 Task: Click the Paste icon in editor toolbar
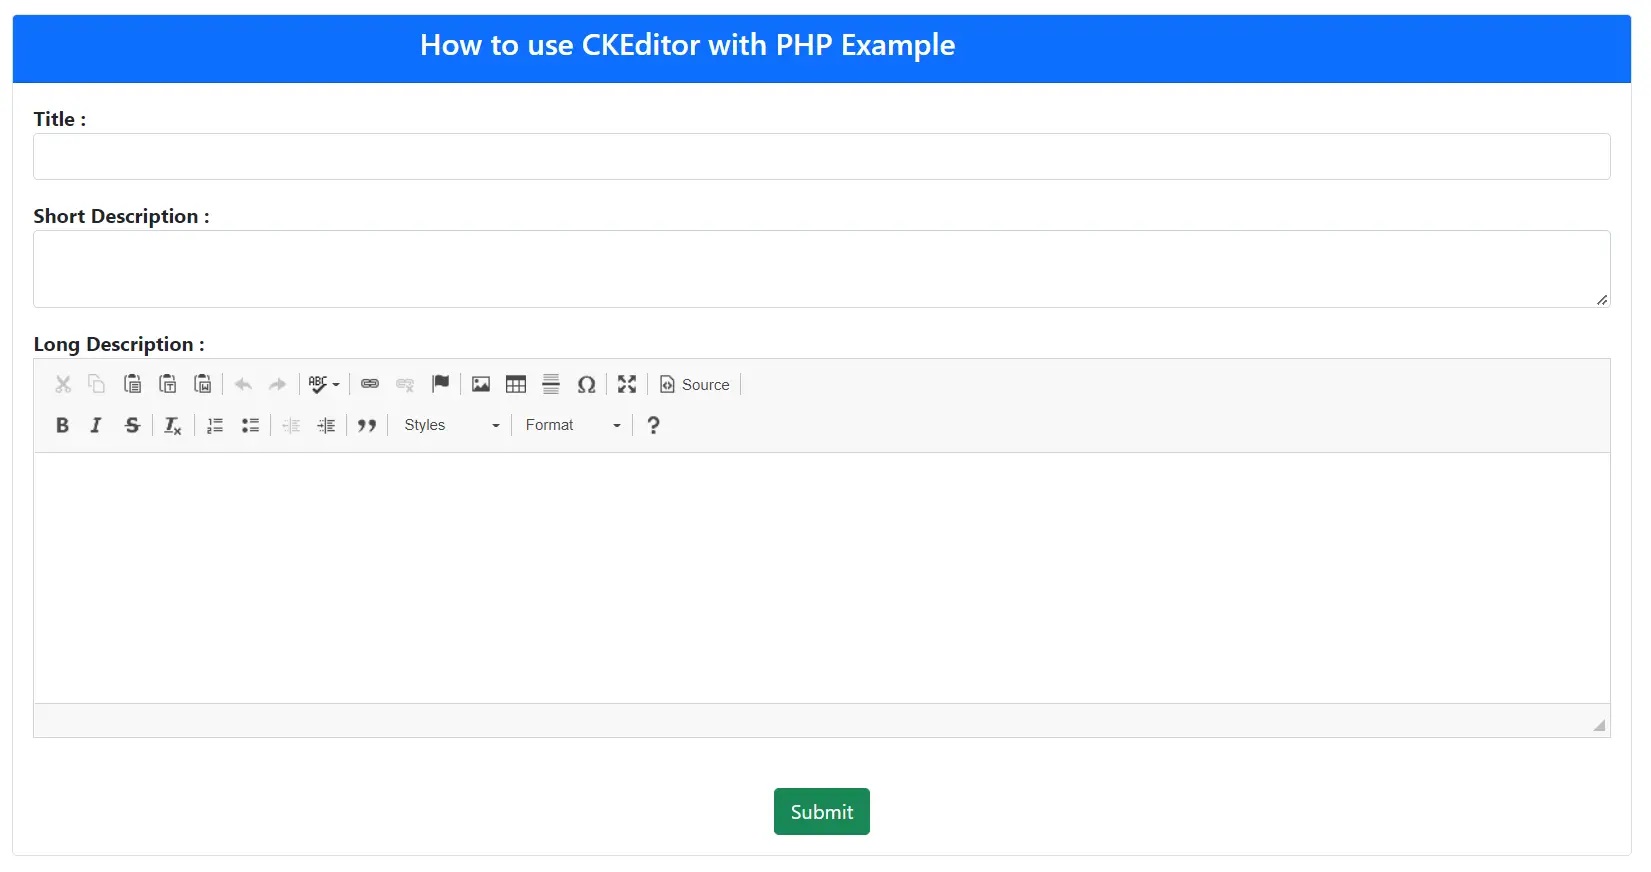(x=132, y=384)
